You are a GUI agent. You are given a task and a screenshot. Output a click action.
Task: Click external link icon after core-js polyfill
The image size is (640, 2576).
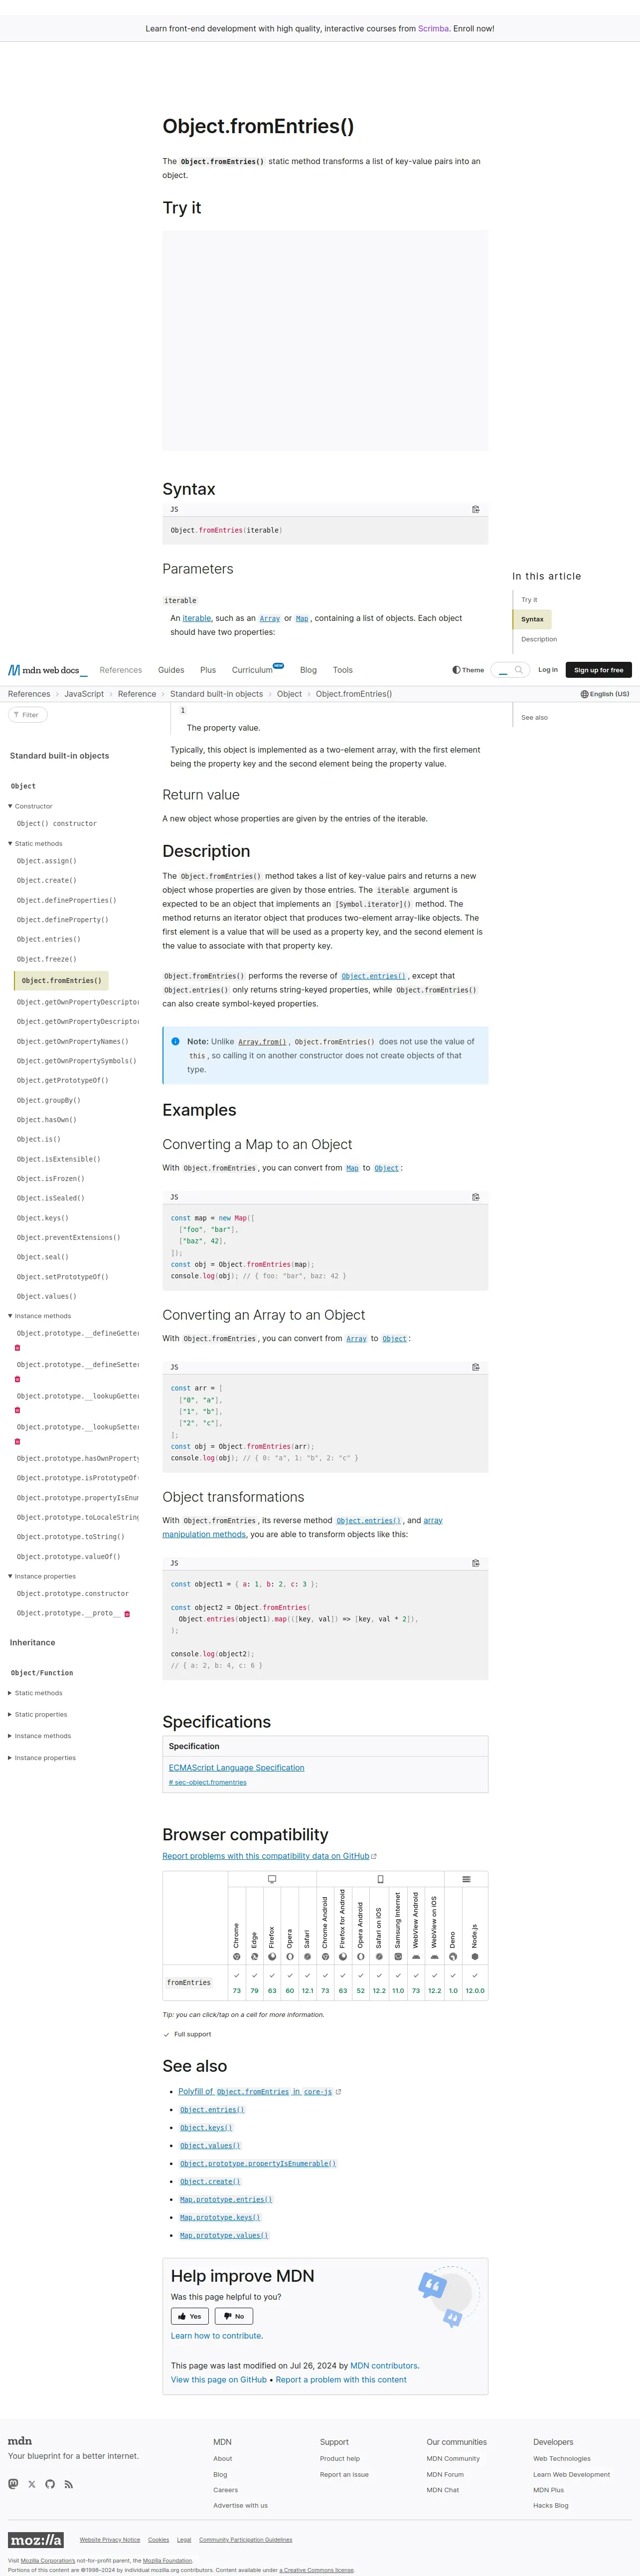[x=338, y=2092]
